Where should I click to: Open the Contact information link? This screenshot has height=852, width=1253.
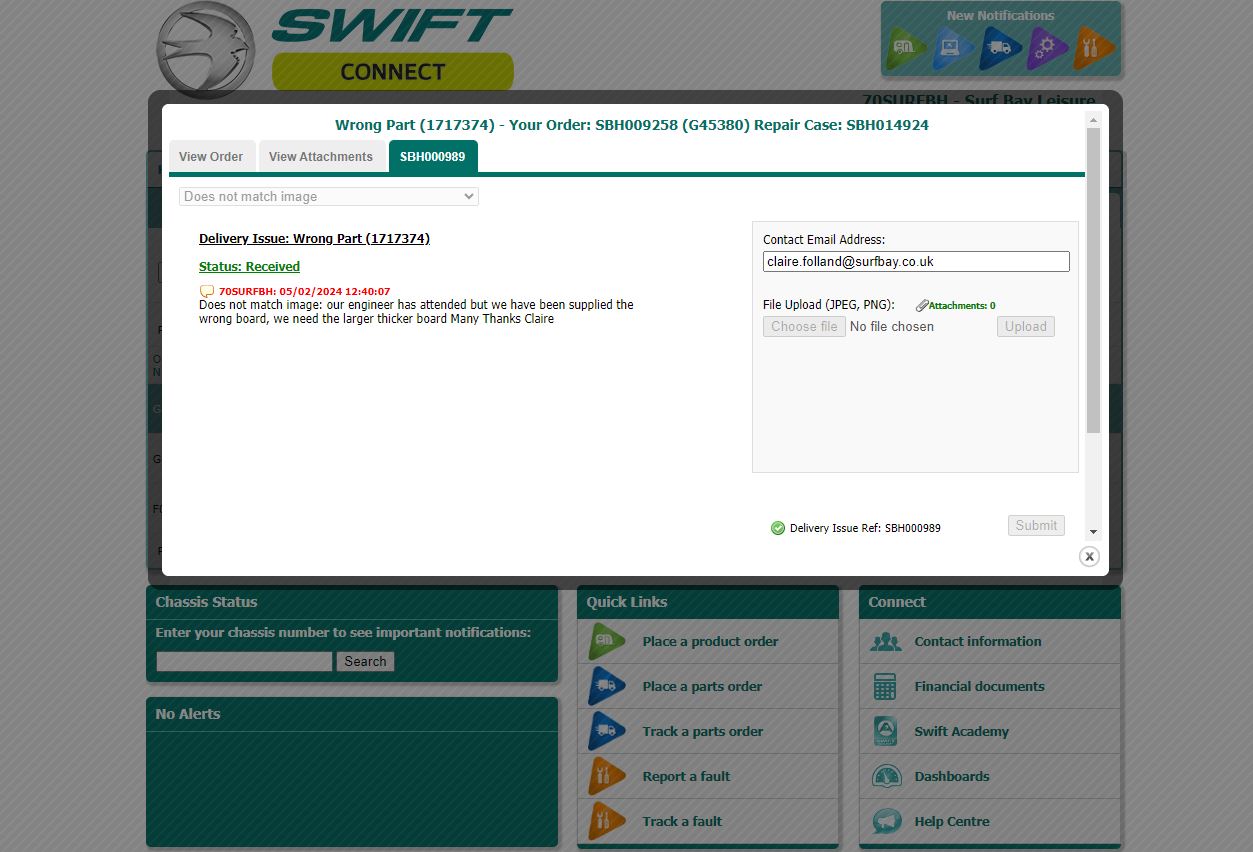(x=978, y=642)
